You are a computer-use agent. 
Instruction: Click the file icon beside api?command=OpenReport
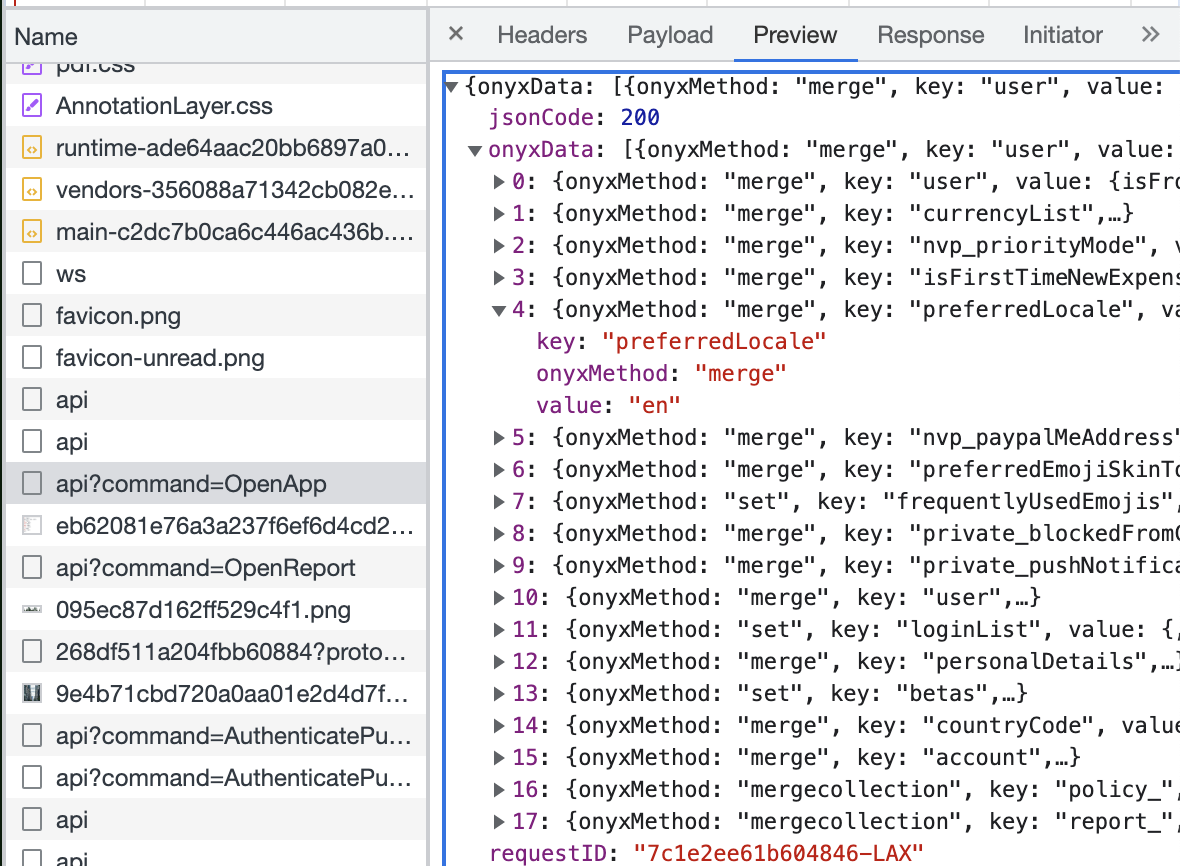pyautogui.click(x=32, y=567)
